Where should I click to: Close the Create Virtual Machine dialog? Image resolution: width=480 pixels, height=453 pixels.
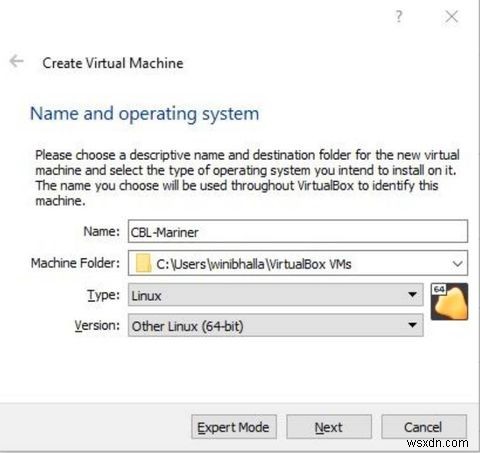tap(451, 16)
